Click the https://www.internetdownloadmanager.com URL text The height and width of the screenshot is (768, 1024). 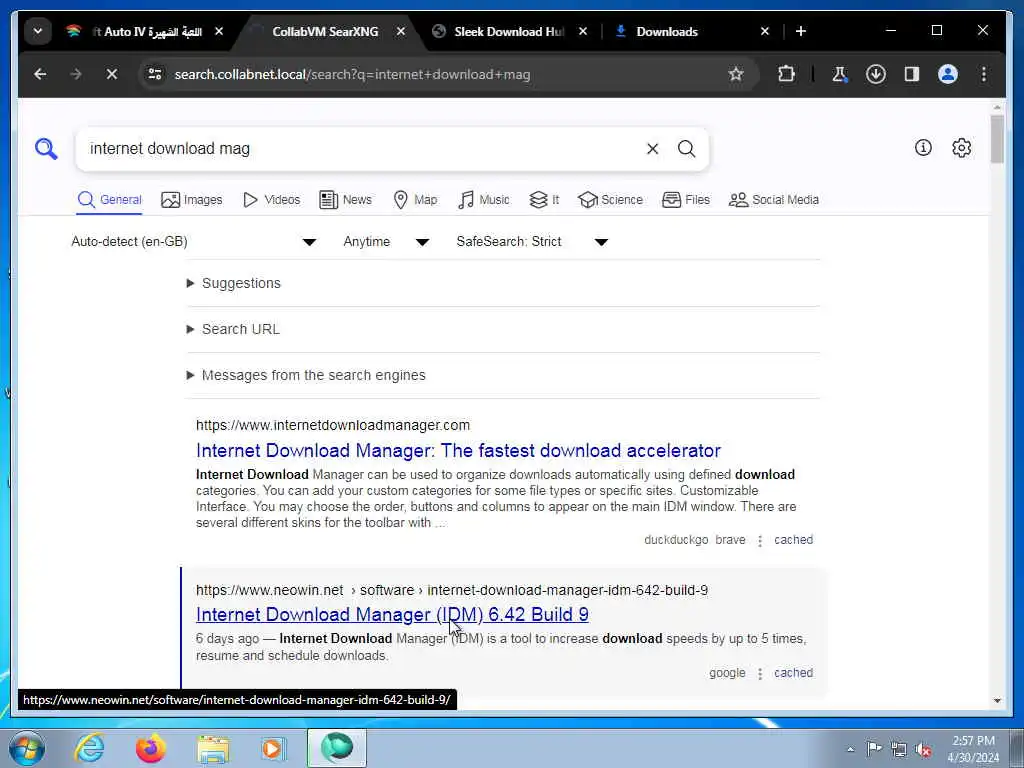pos(333,425)
